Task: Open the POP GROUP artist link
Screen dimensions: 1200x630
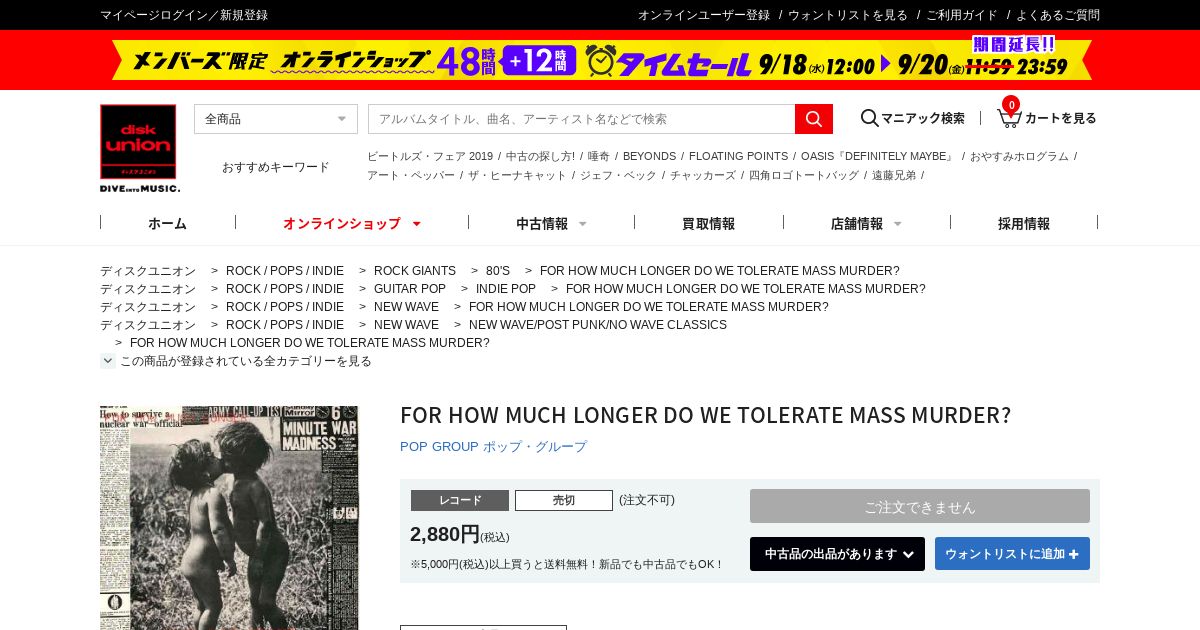Action: point(493,447)
